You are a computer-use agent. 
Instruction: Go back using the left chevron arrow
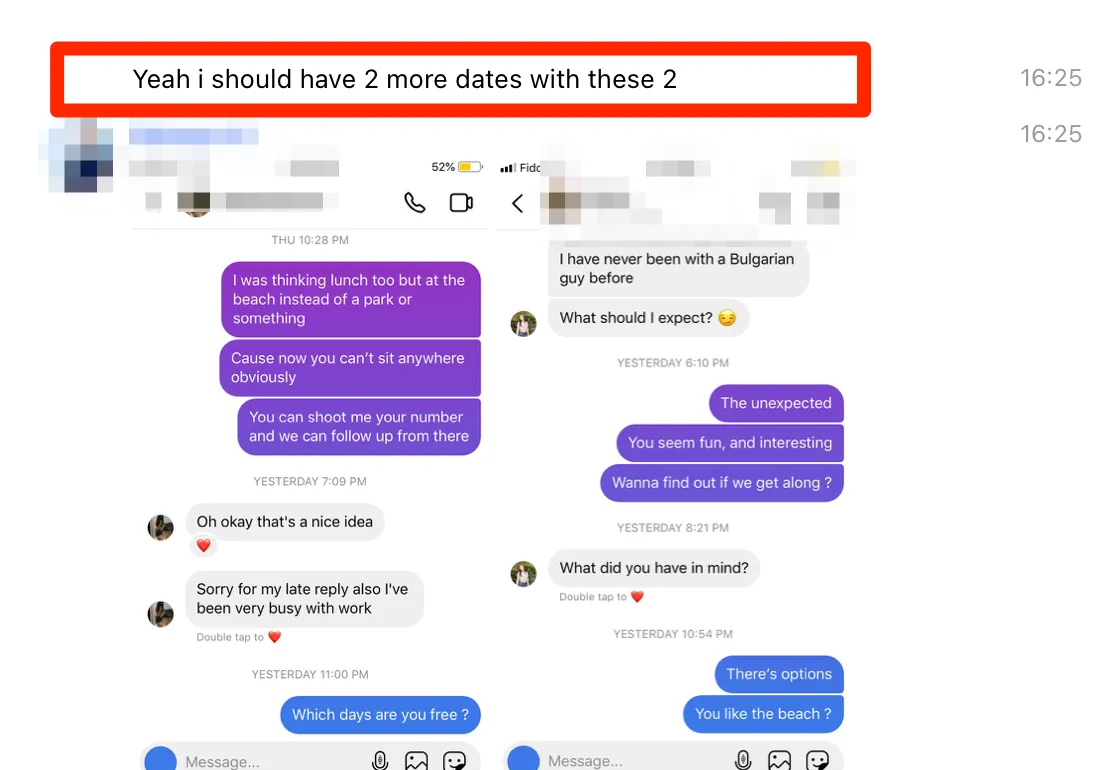click(x=517, y=204)
